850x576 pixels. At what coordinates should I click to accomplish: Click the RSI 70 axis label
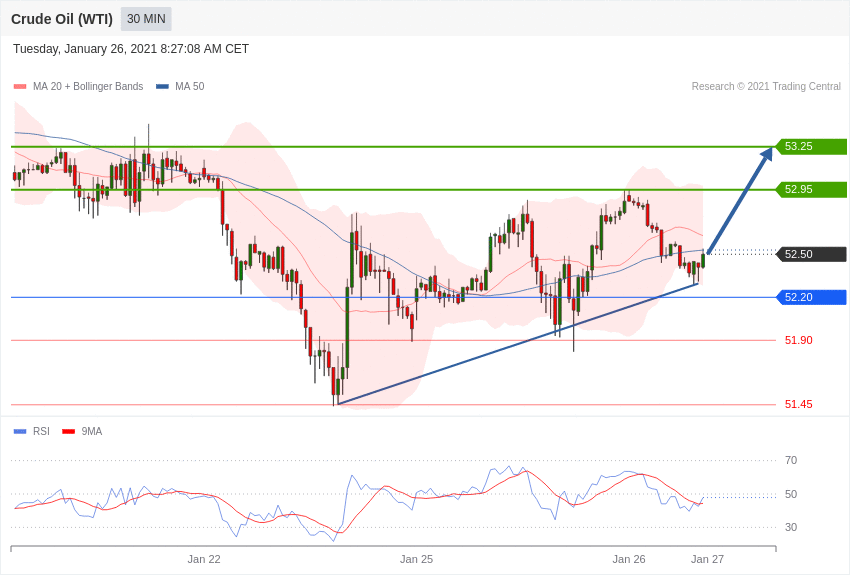point(791,460)
